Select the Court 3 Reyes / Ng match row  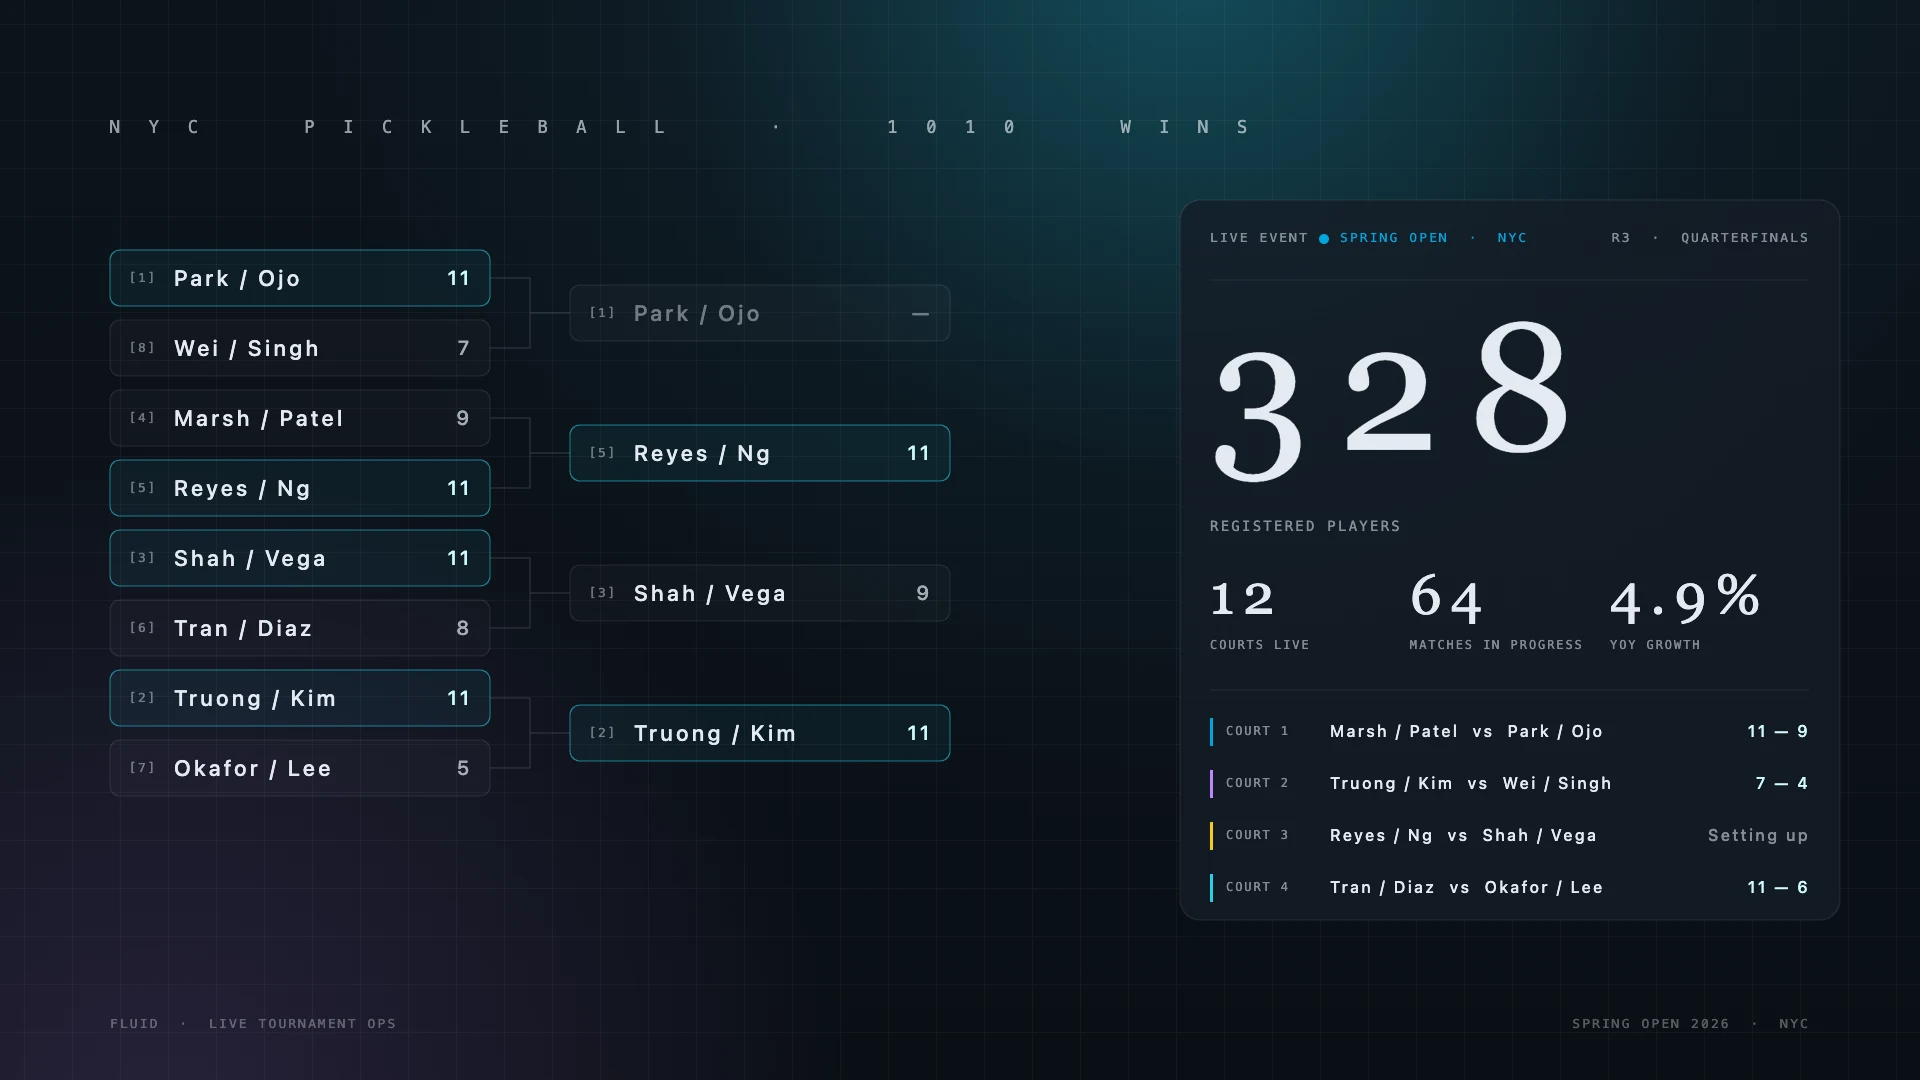click(1509, 835)
